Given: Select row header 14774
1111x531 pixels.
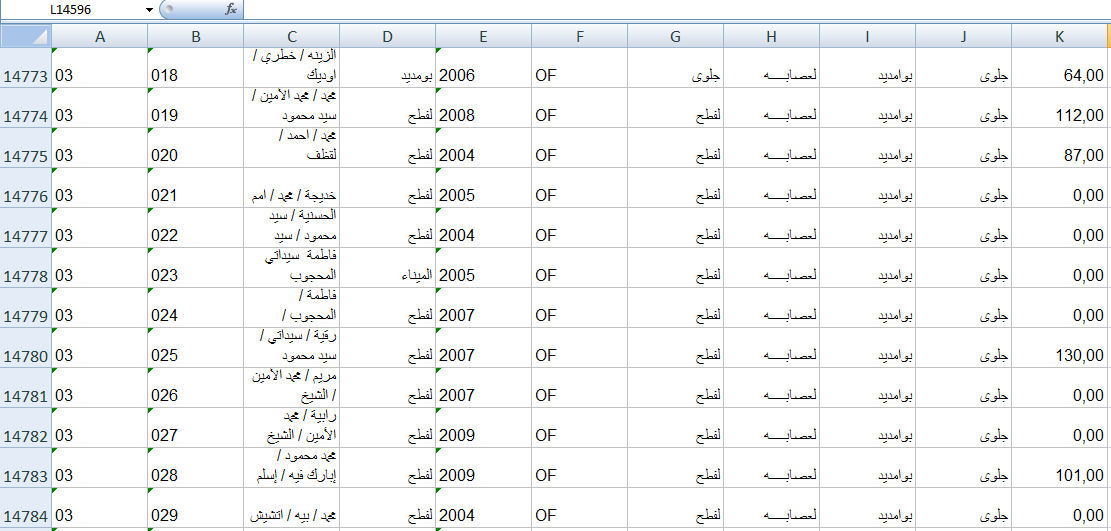Looking at the screenshot, I should 26,108.
